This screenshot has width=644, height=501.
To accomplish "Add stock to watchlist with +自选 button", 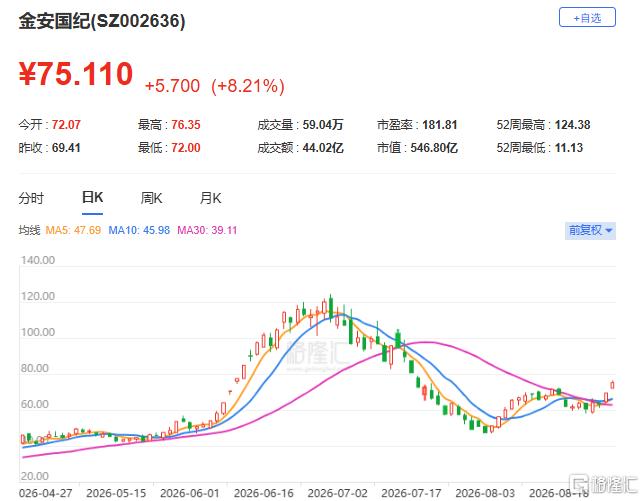I will (587, 17).
